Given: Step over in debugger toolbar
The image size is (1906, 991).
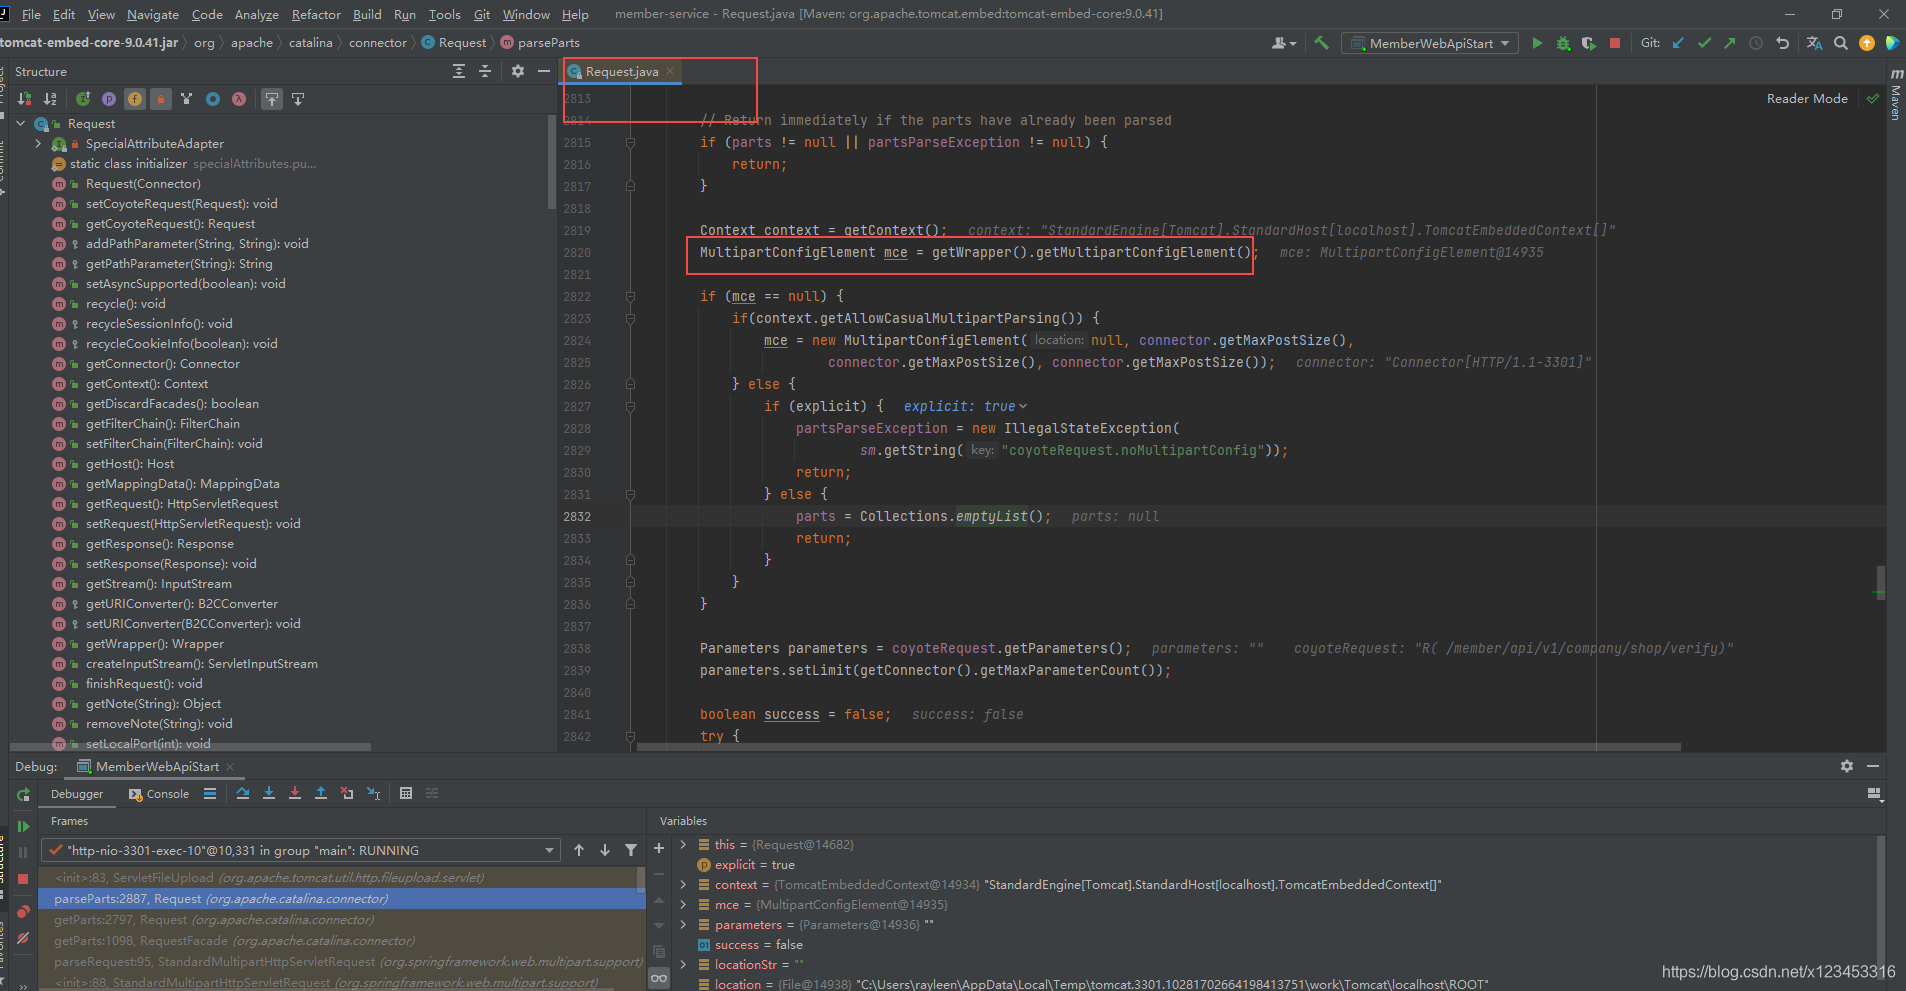Looking at the screenshot, I should tap(243, 793).
